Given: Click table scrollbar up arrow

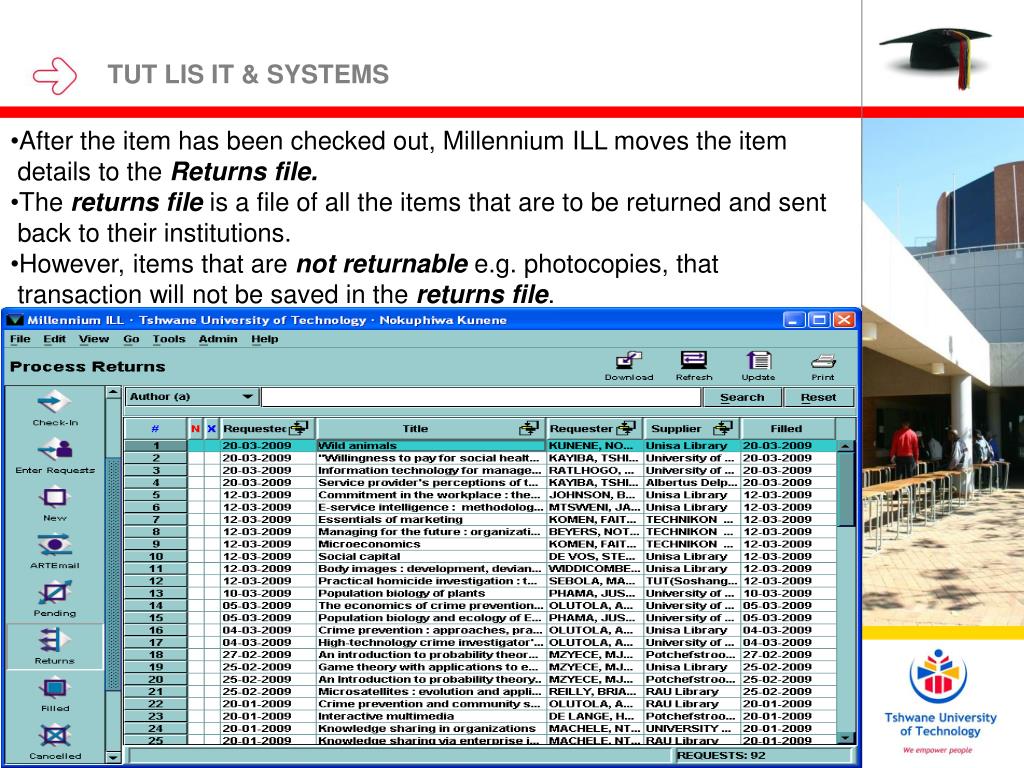Looking at the screenshot, I should pyautogui.click(x=846, y=446).
